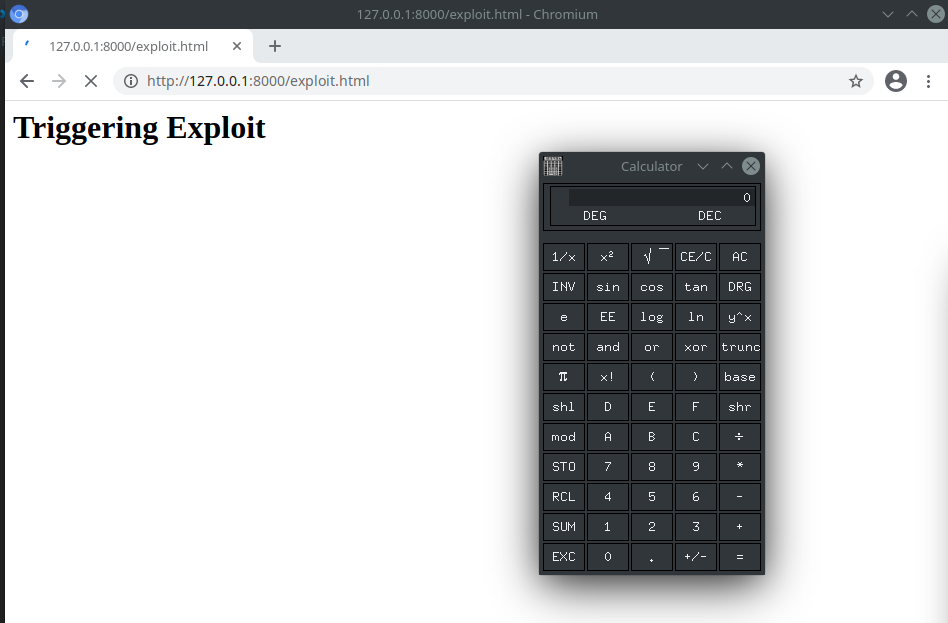This screenshot has height=623, width=948.
Task: Click the tan key
Action: pyautogui.click(x=696, y=287)
